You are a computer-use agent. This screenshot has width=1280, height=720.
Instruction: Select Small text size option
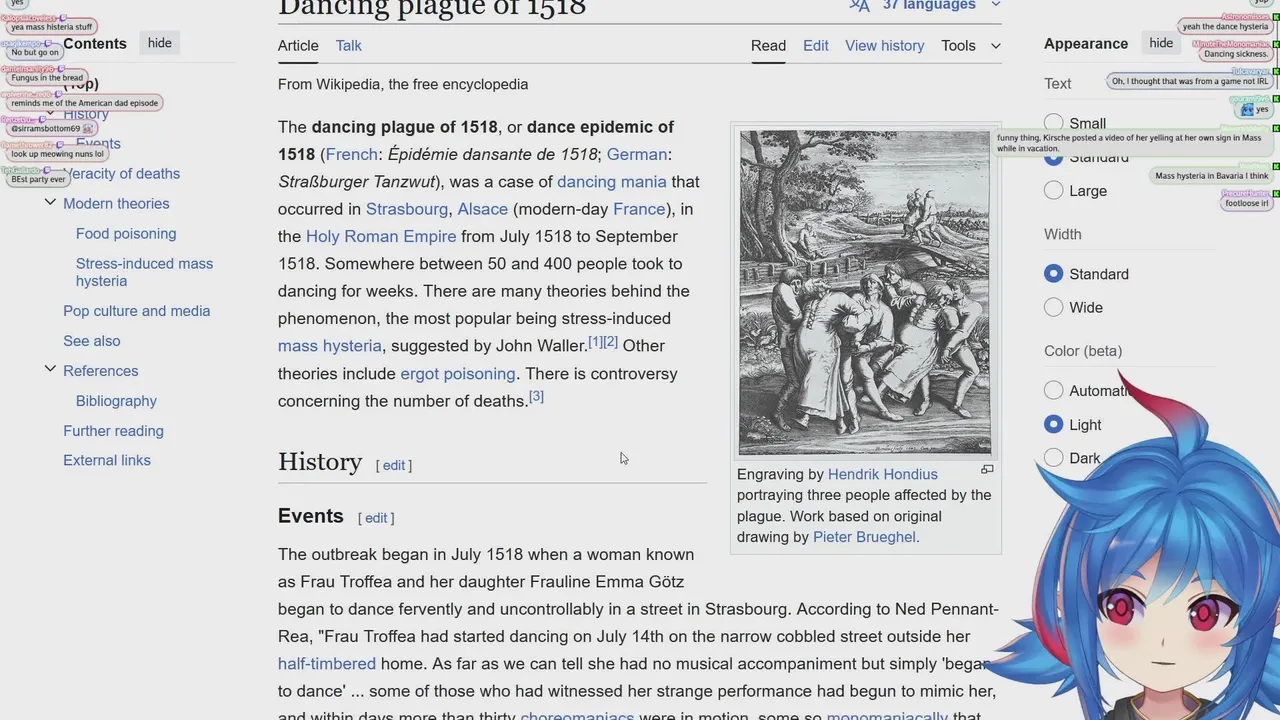click(x=1053, y=123)
